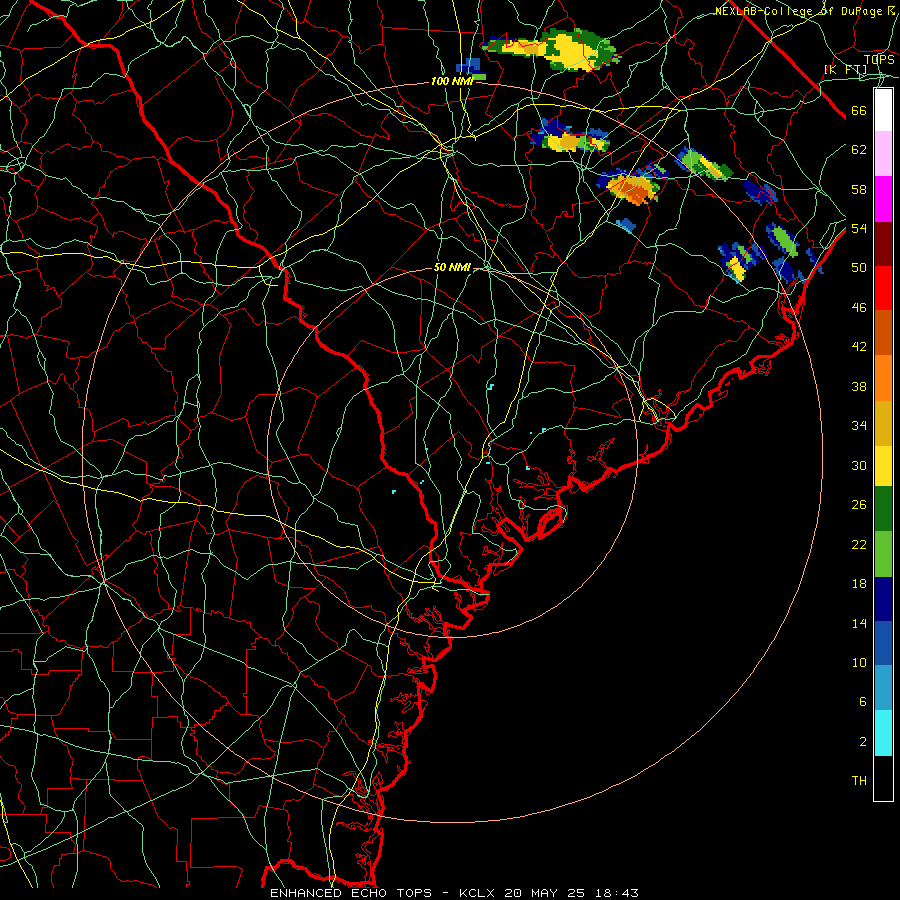The height and width of the screenshot is (900, 900).
Task: Click the "58" scale label
Action: (859, 189)
